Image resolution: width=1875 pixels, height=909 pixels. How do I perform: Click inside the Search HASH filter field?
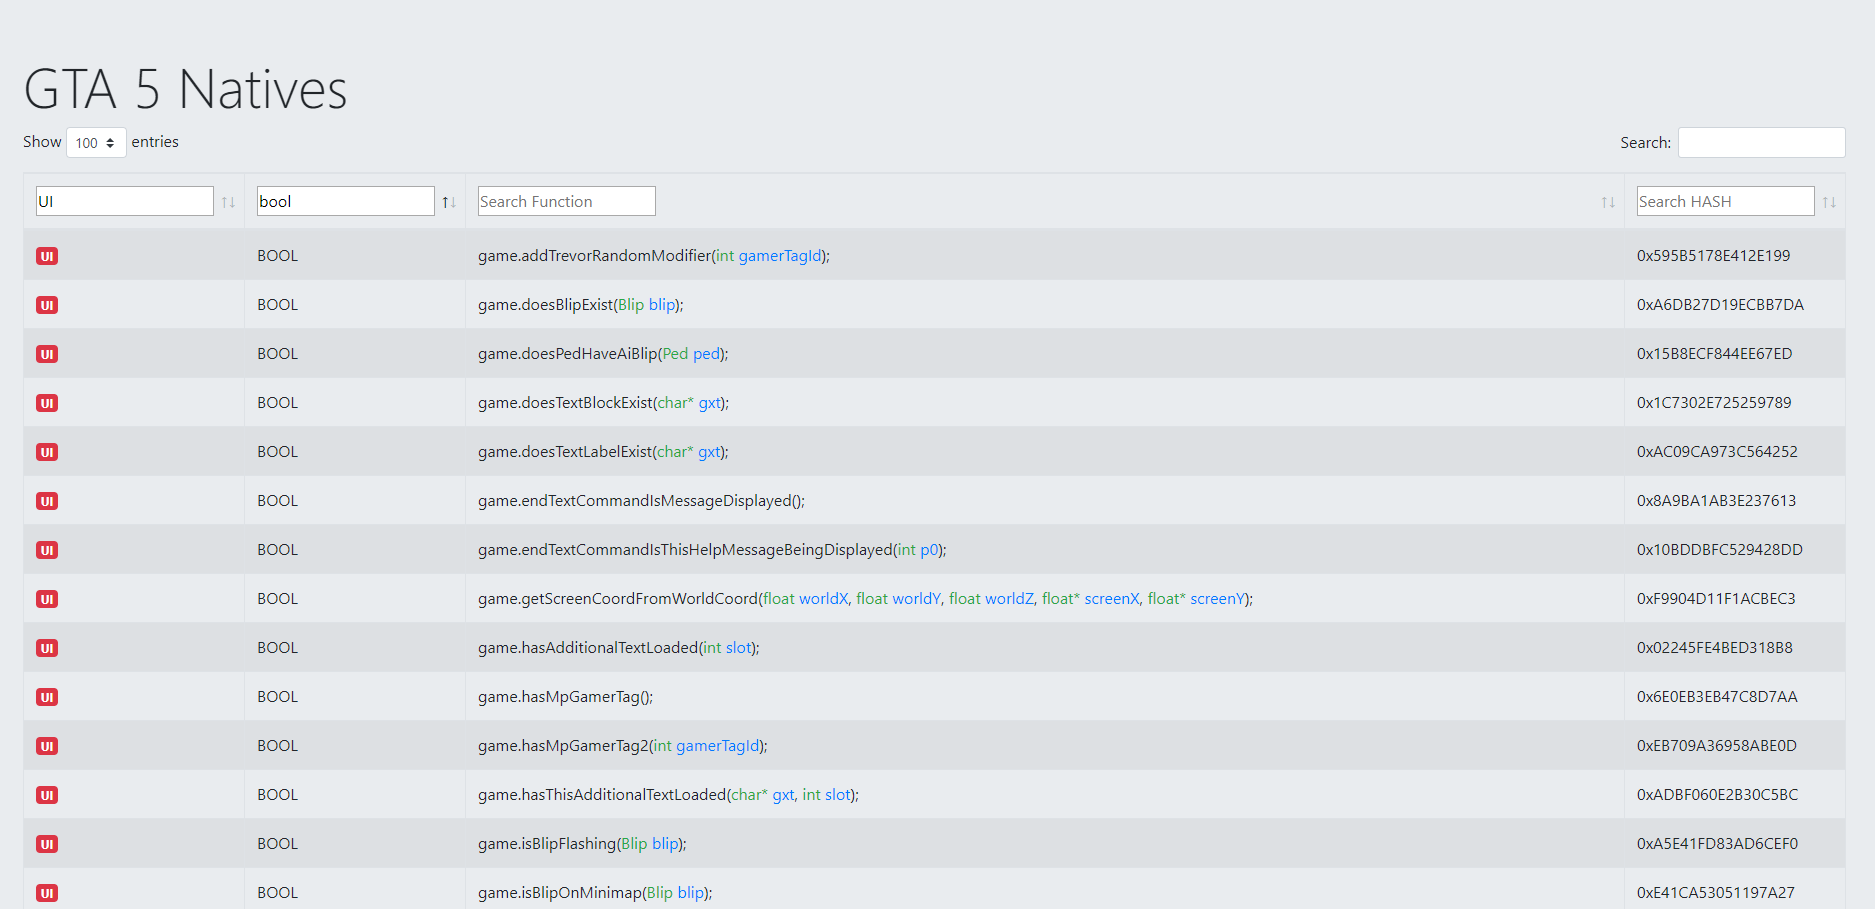[x=1724, y=201]
